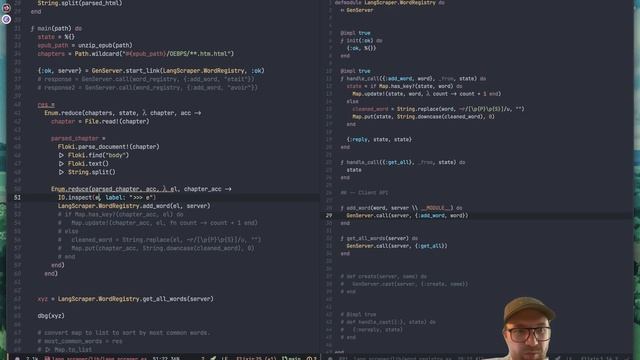The width and height of the screenshot is (640, 360).
Task: Click 'cleaned_word = String.replace(word' line in right pane
Action: click(438, 109)
